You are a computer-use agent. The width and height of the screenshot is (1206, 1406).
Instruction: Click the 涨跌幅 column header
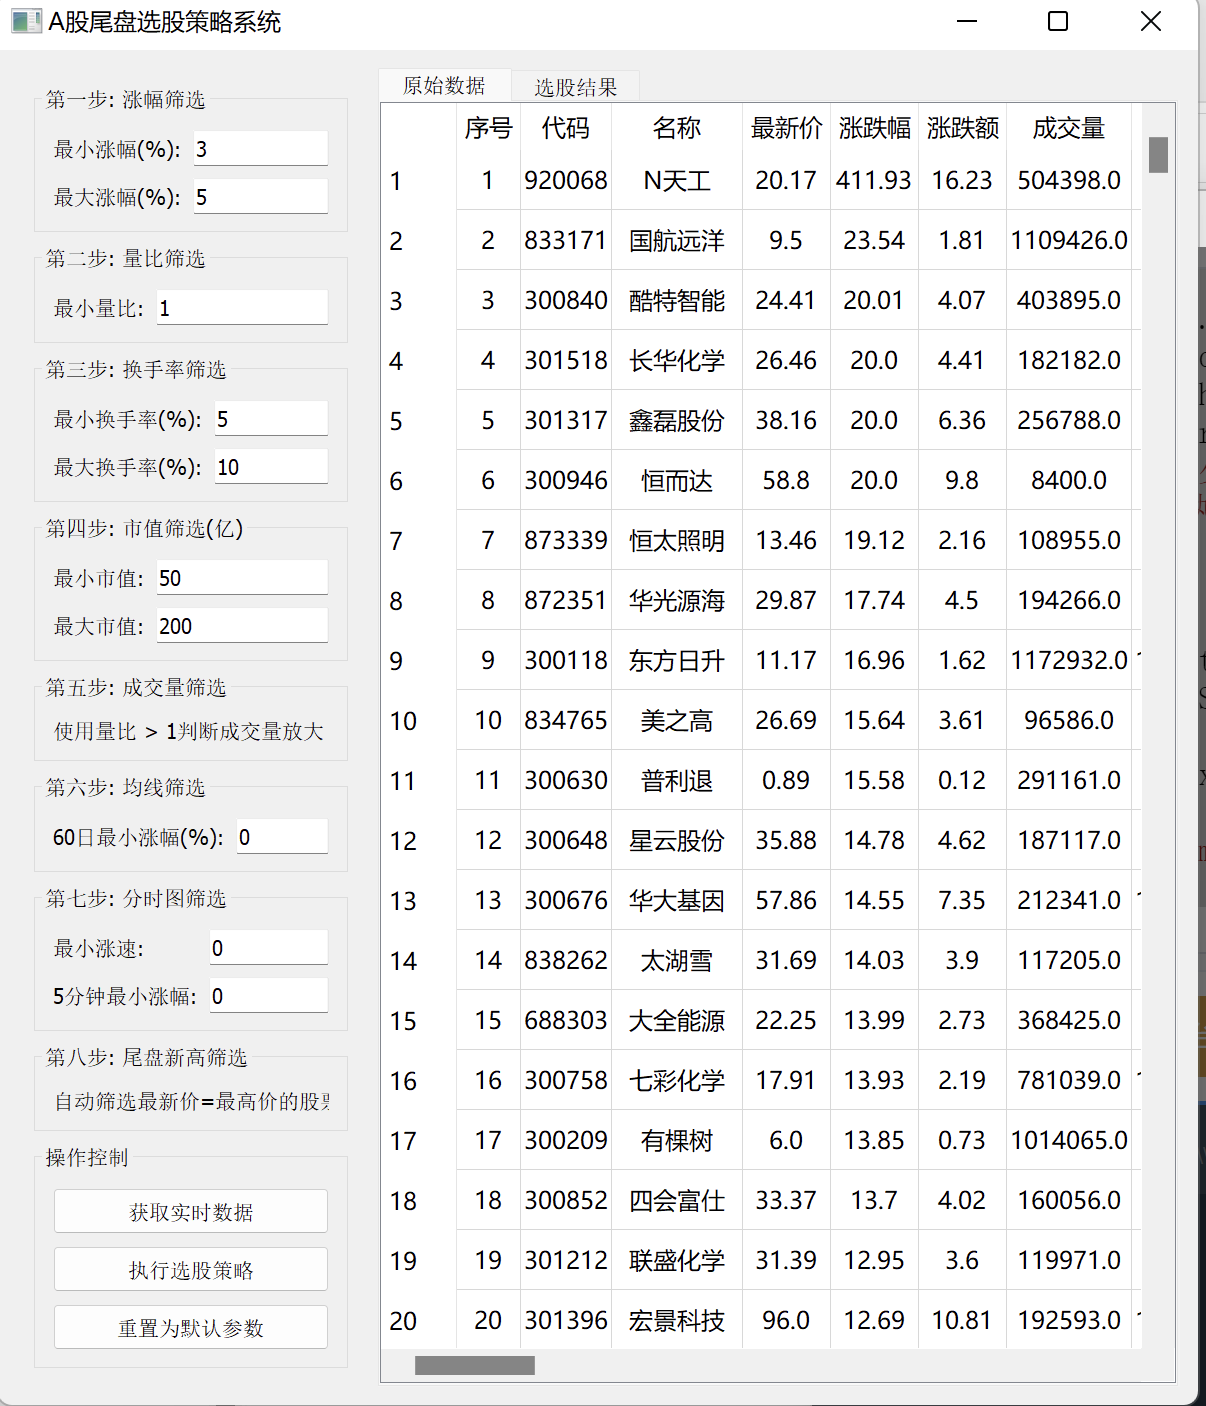click(x=874, y=128)
